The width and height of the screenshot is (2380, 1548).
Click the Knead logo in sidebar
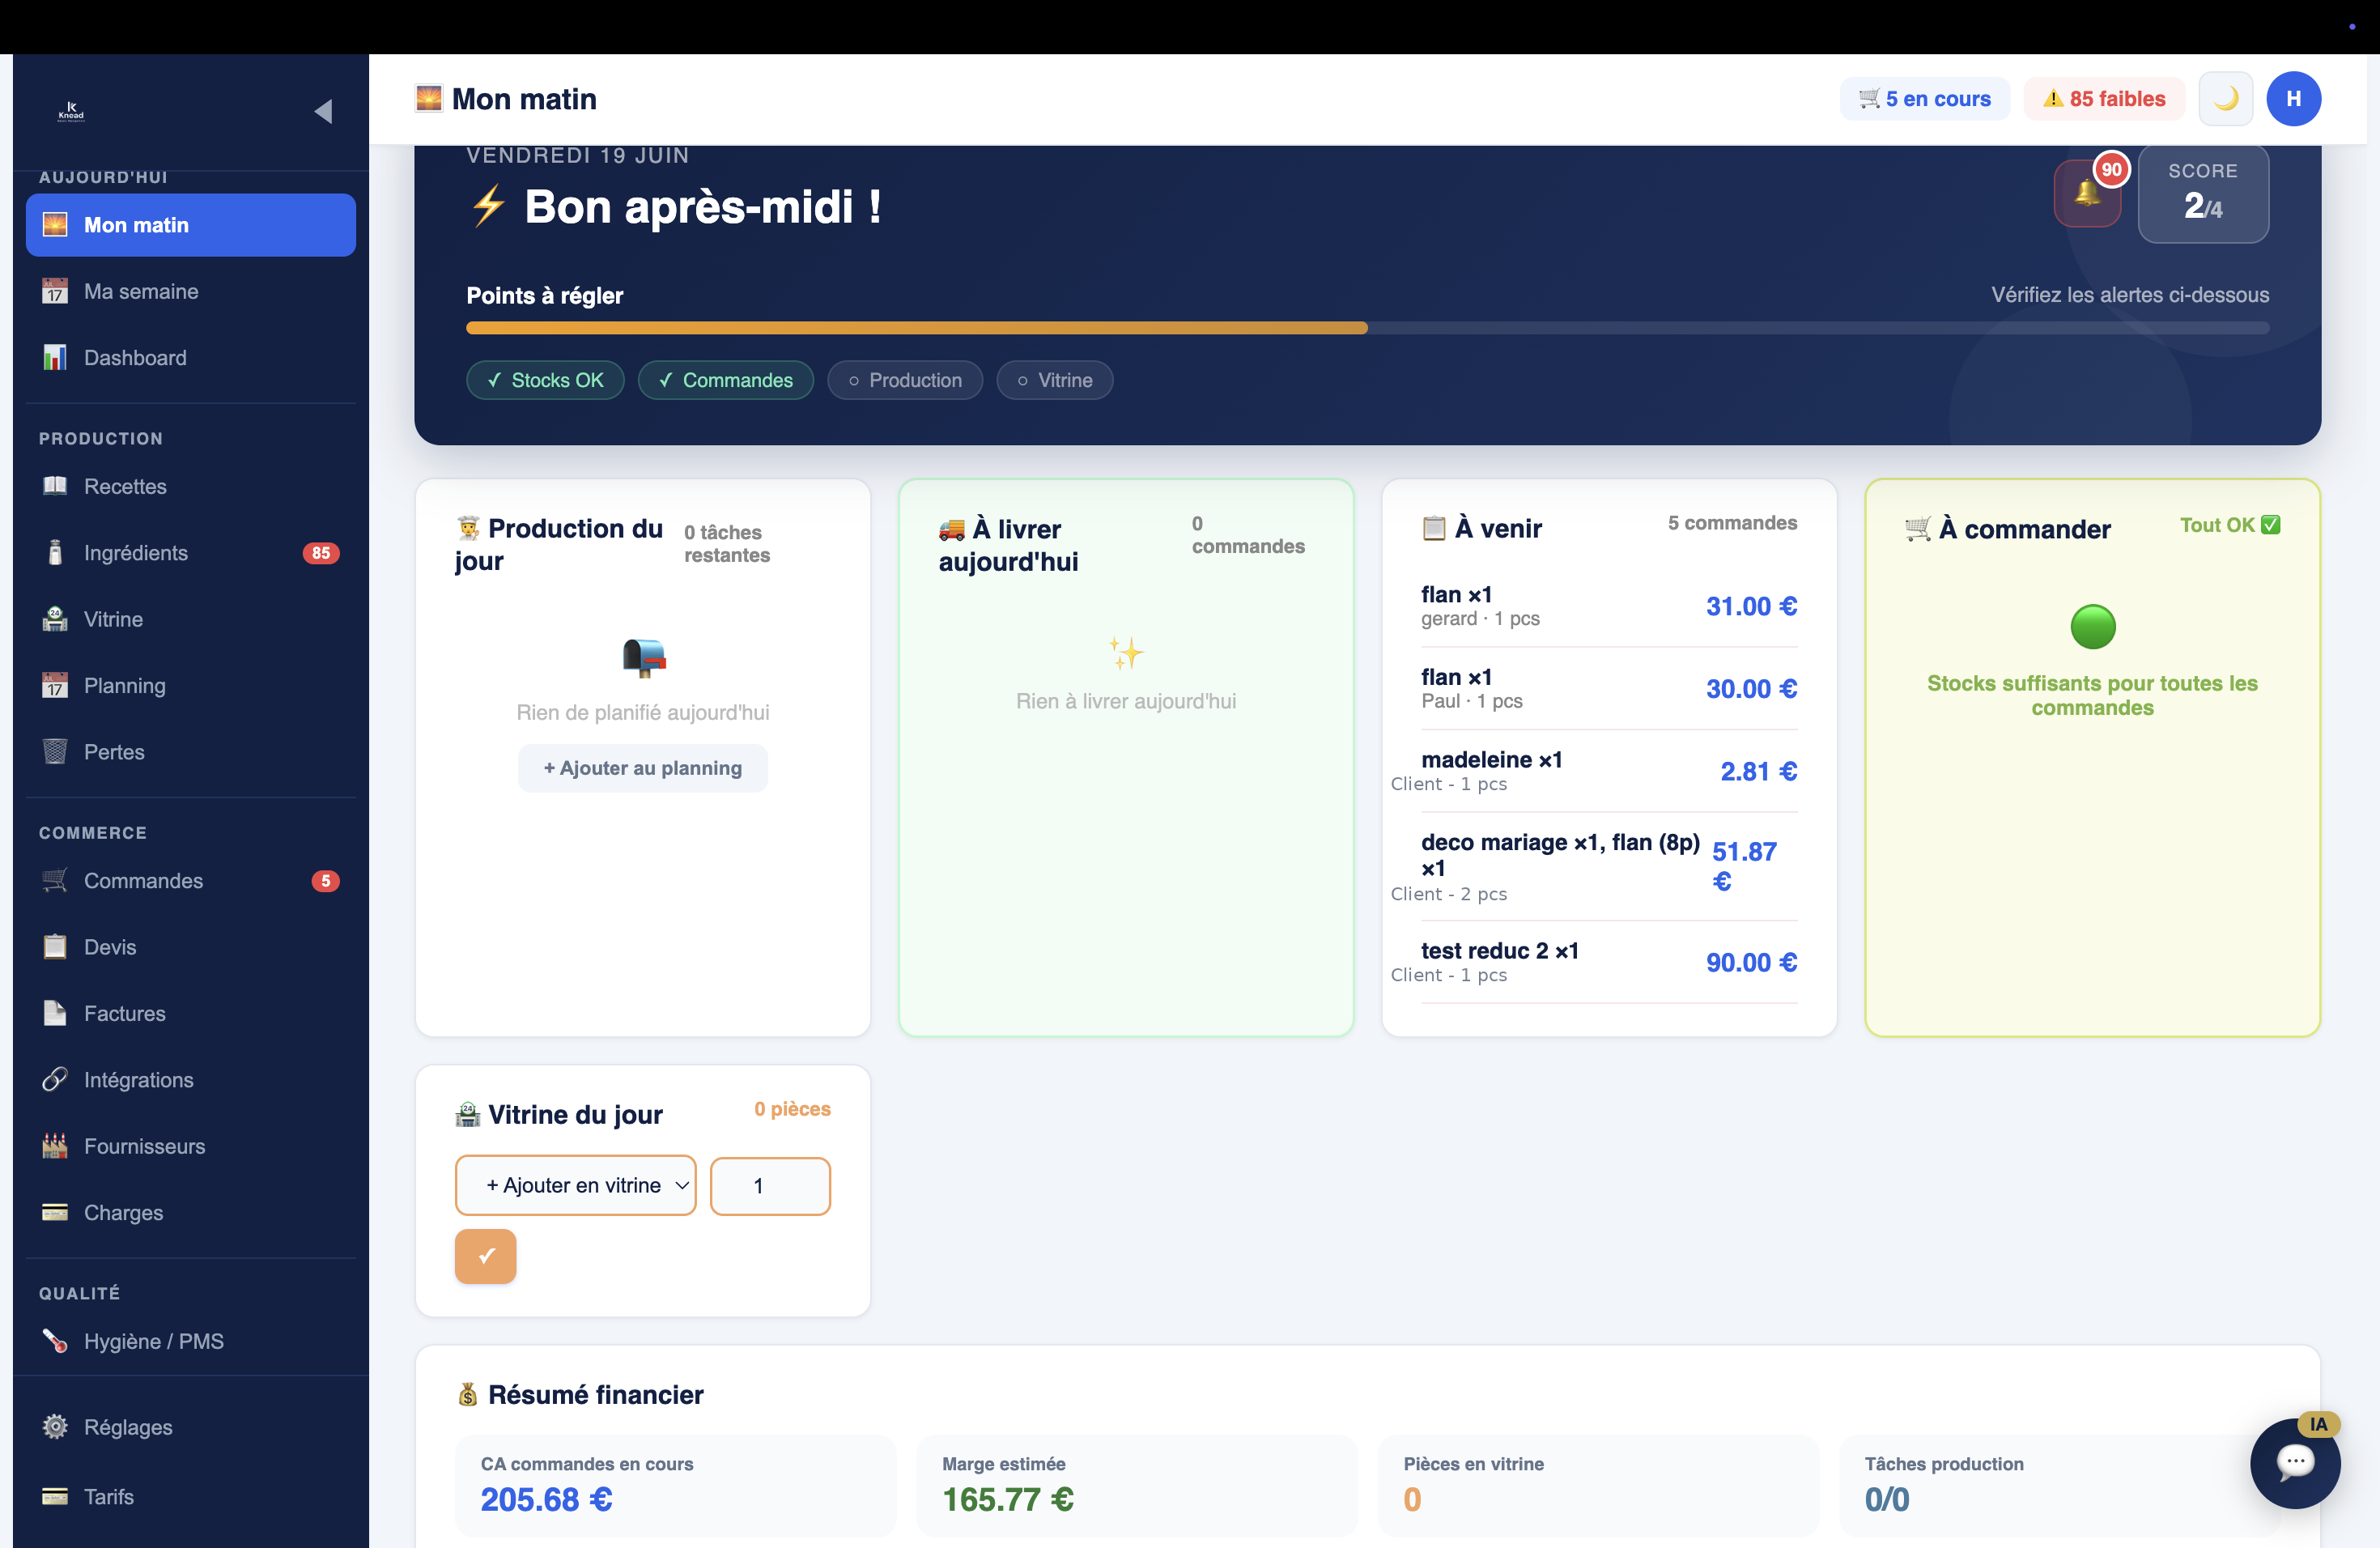tap(71, 111)
